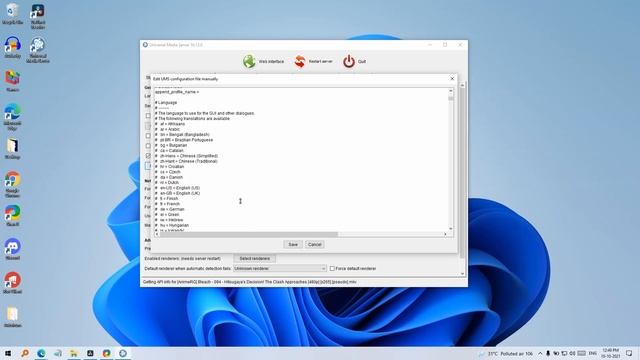
Task: Toggle Force default renderer checkbox
Action: tap(332, 269)
